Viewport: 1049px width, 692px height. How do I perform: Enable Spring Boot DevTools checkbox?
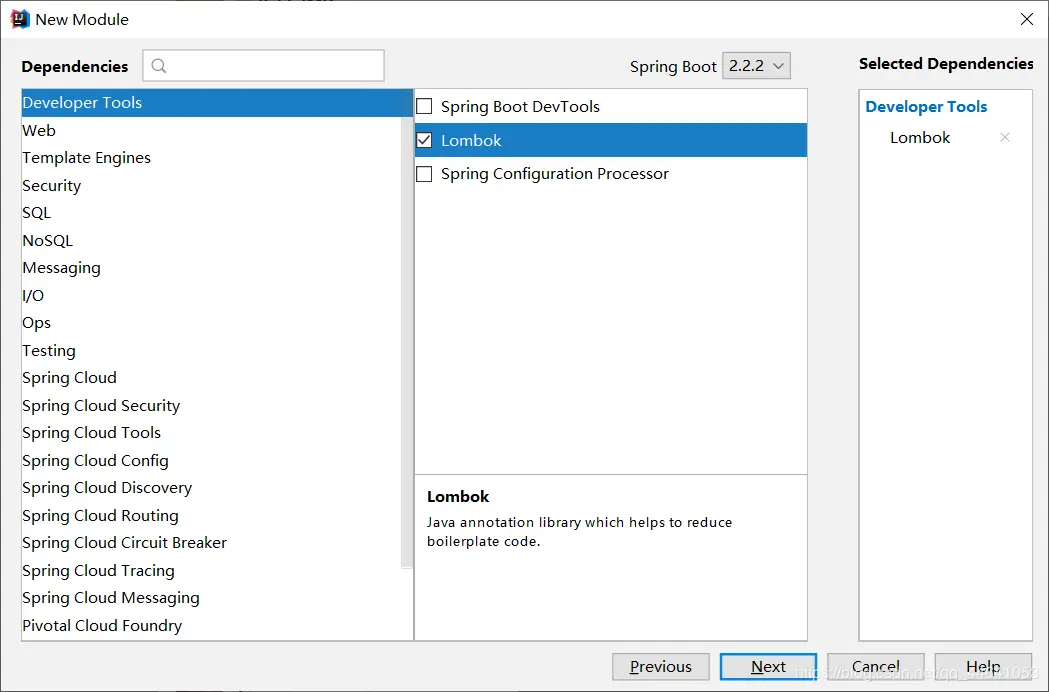coord(424,106)
